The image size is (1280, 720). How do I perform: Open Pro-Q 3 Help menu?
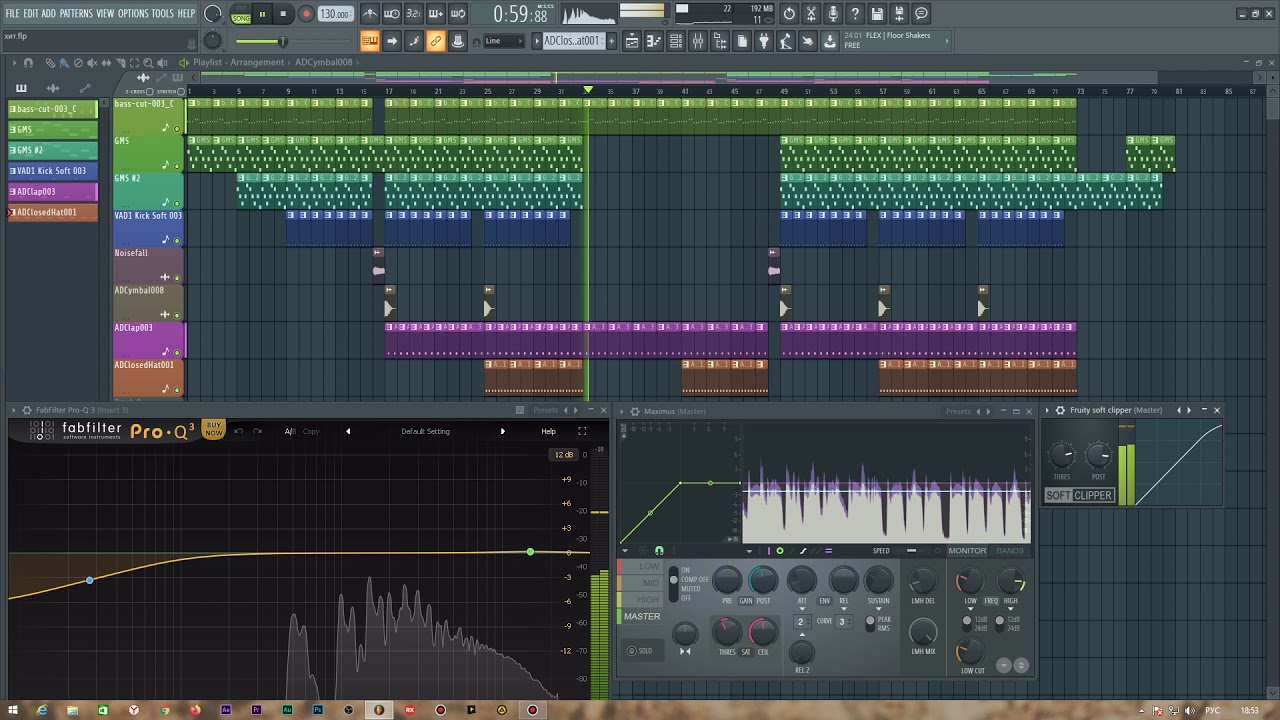tap(548, 431)
